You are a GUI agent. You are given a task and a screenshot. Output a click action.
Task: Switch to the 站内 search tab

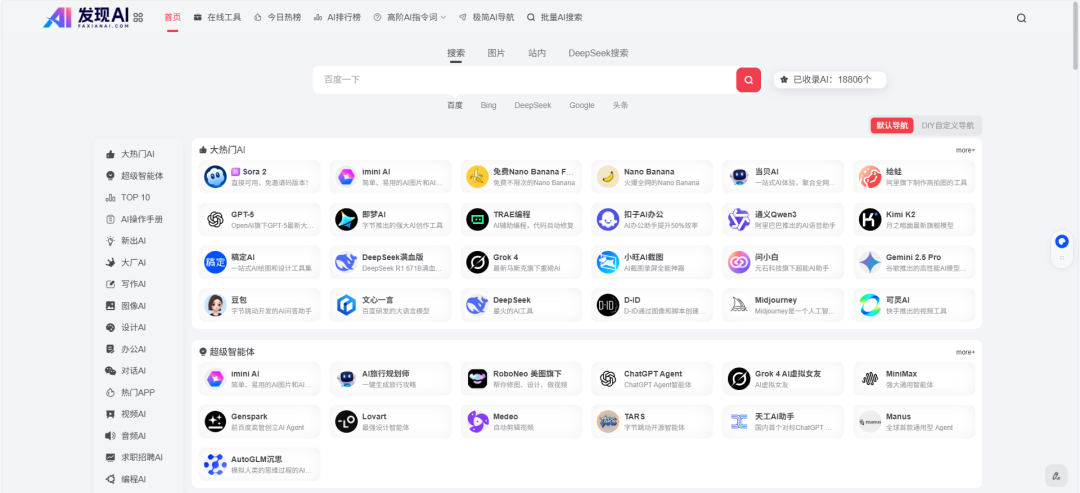coord(537,53)
